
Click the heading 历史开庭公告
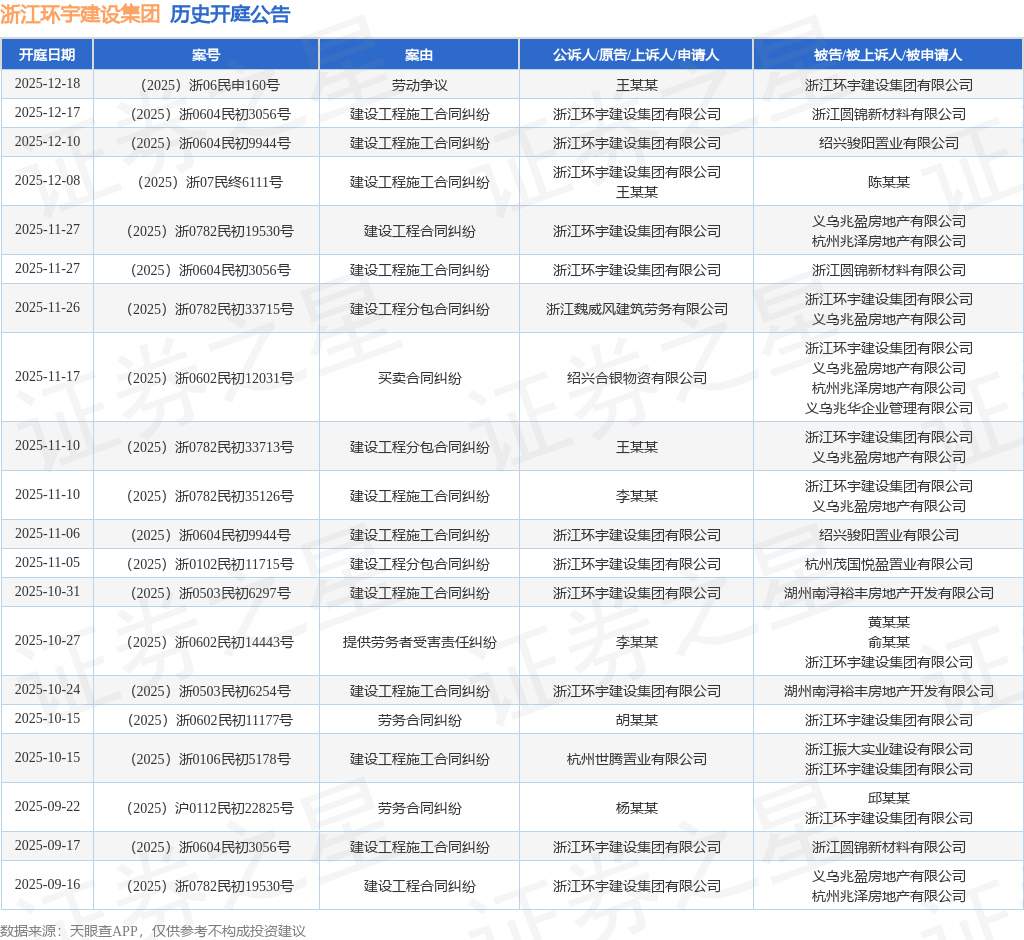click(x=230, y=14)
